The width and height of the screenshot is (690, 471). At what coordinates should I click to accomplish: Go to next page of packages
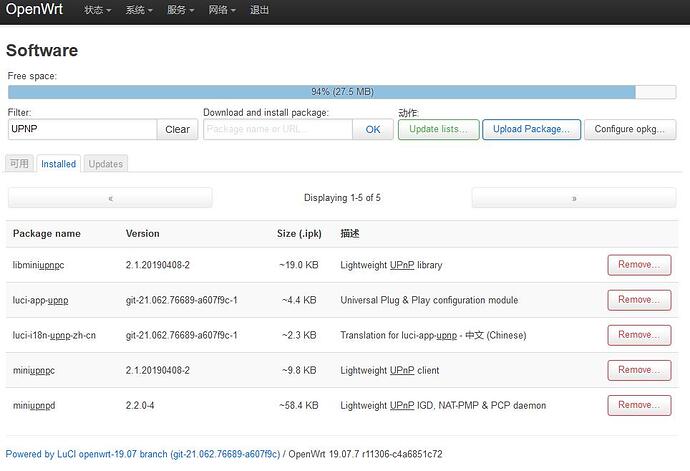574,198
